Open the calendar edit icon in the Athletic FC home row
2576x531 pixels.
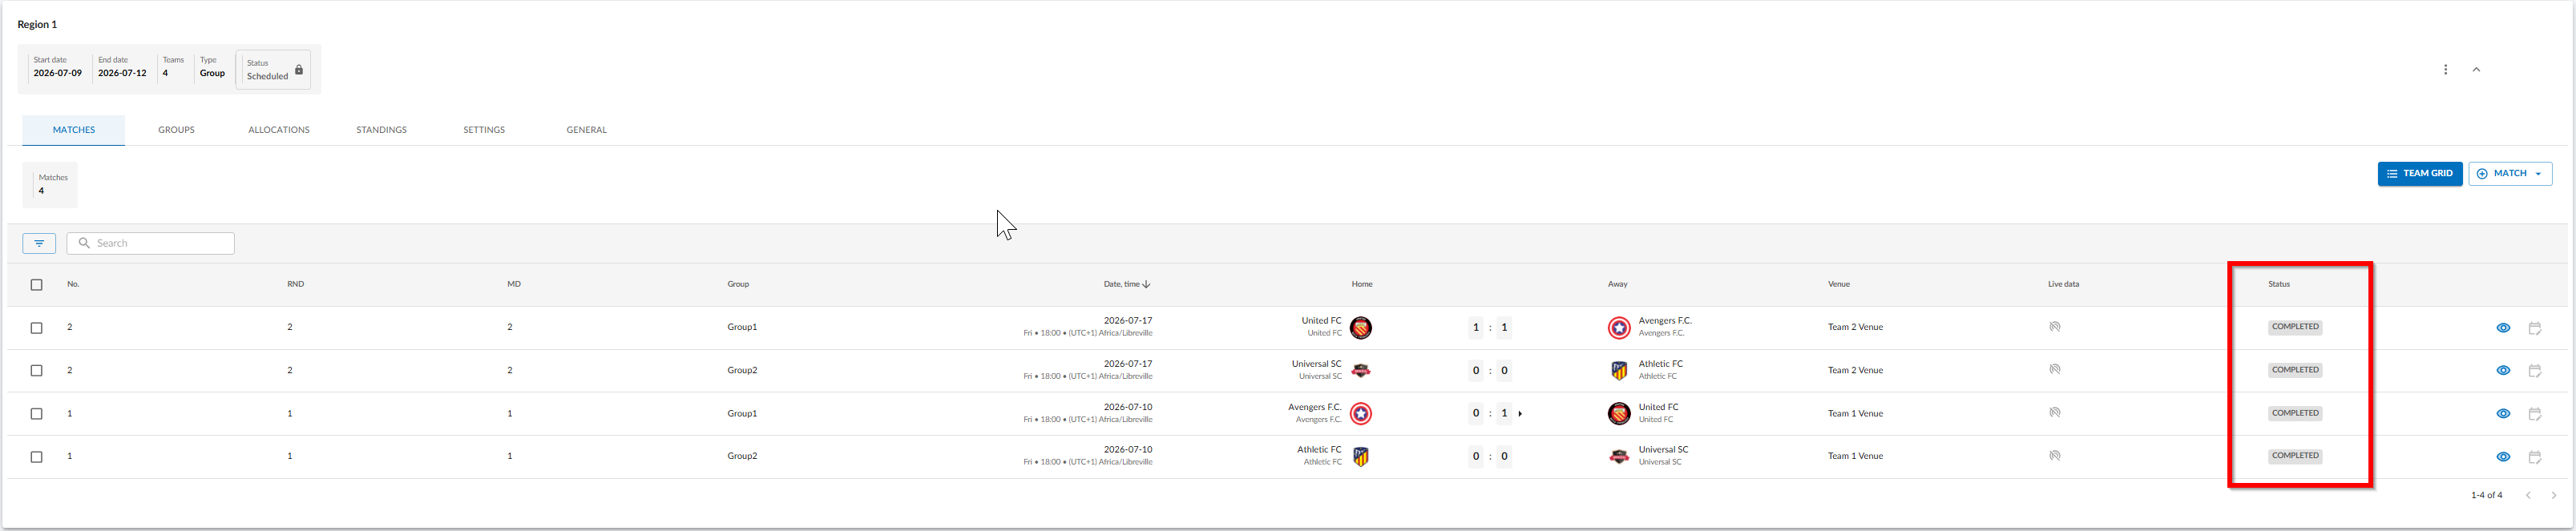click(2535, 457)
